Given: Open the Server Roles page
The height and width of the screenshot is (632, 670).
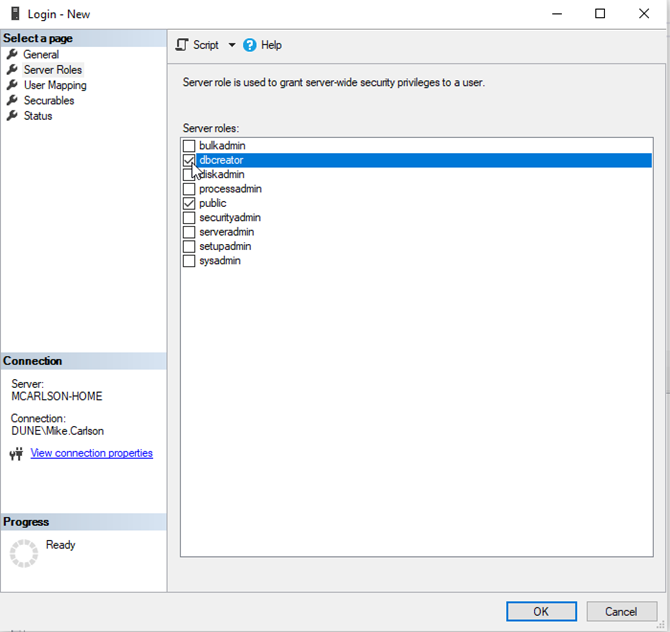Looking at the screenshot, I should tap(52, 70).
